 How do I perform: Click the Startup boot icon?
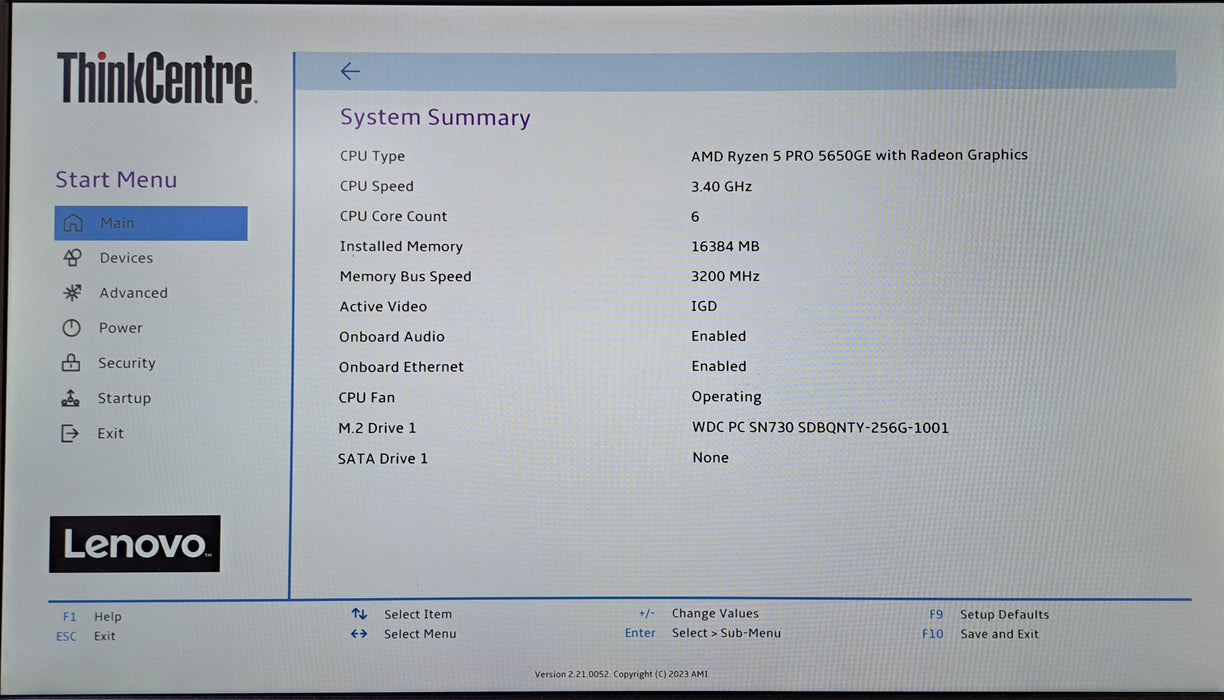(70, 398)
